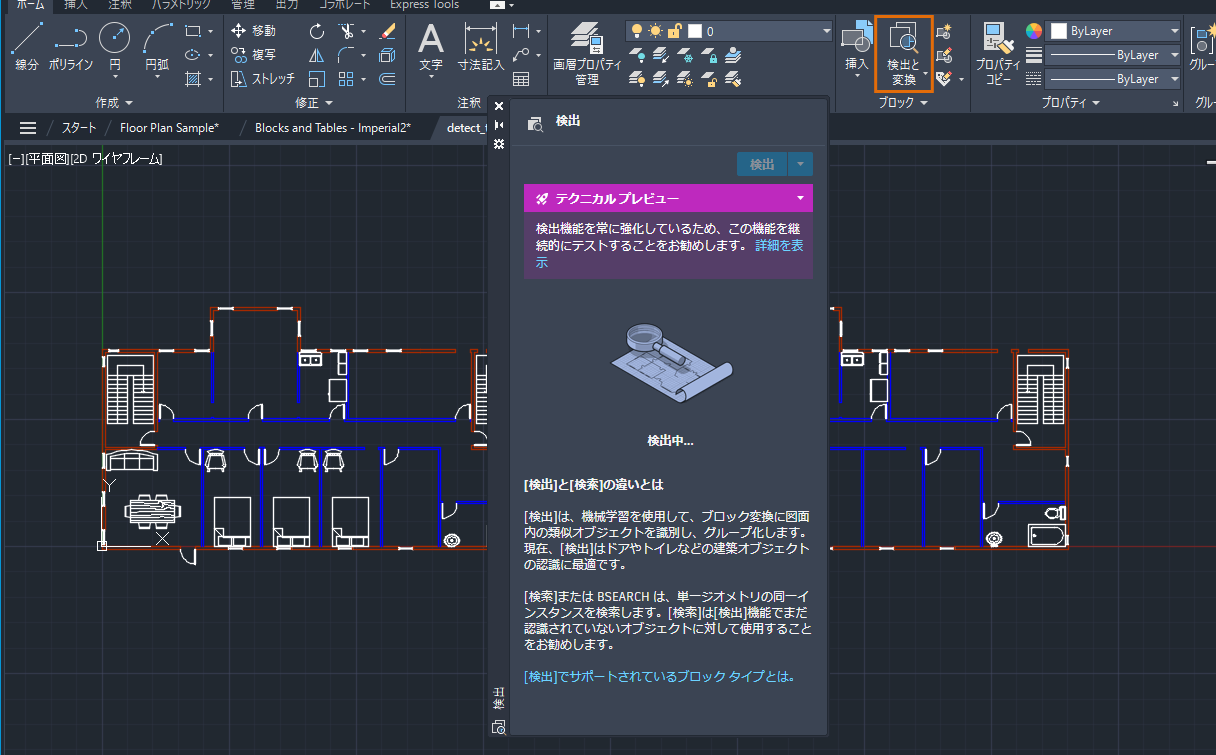The height and width of the screenshot is (755, 1216).
Task: Open the supported block types link
Action: click(660, 677)
